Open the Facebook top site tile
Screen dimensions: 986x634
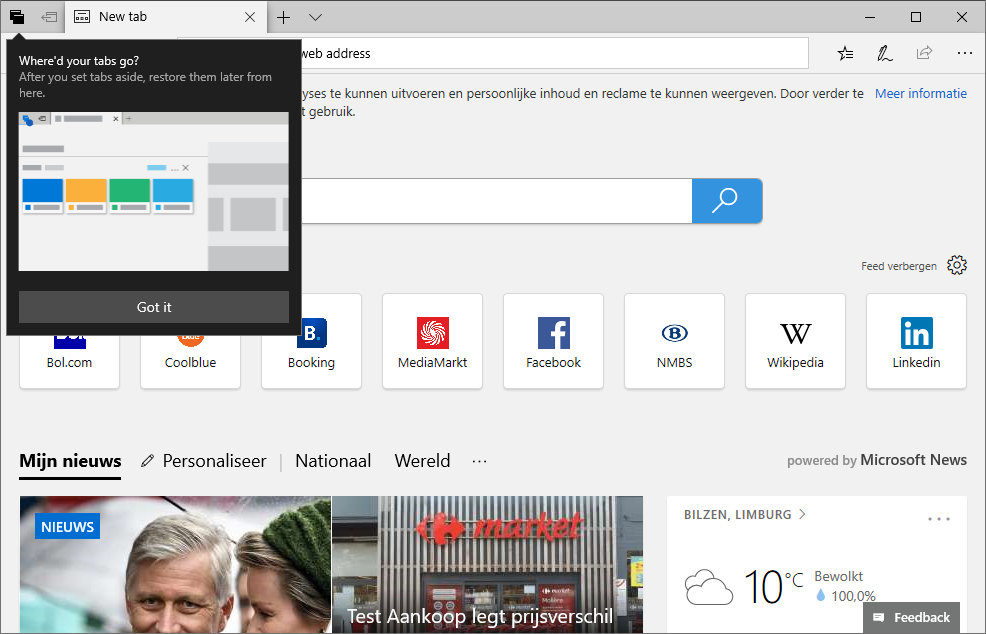coord(553,341)
